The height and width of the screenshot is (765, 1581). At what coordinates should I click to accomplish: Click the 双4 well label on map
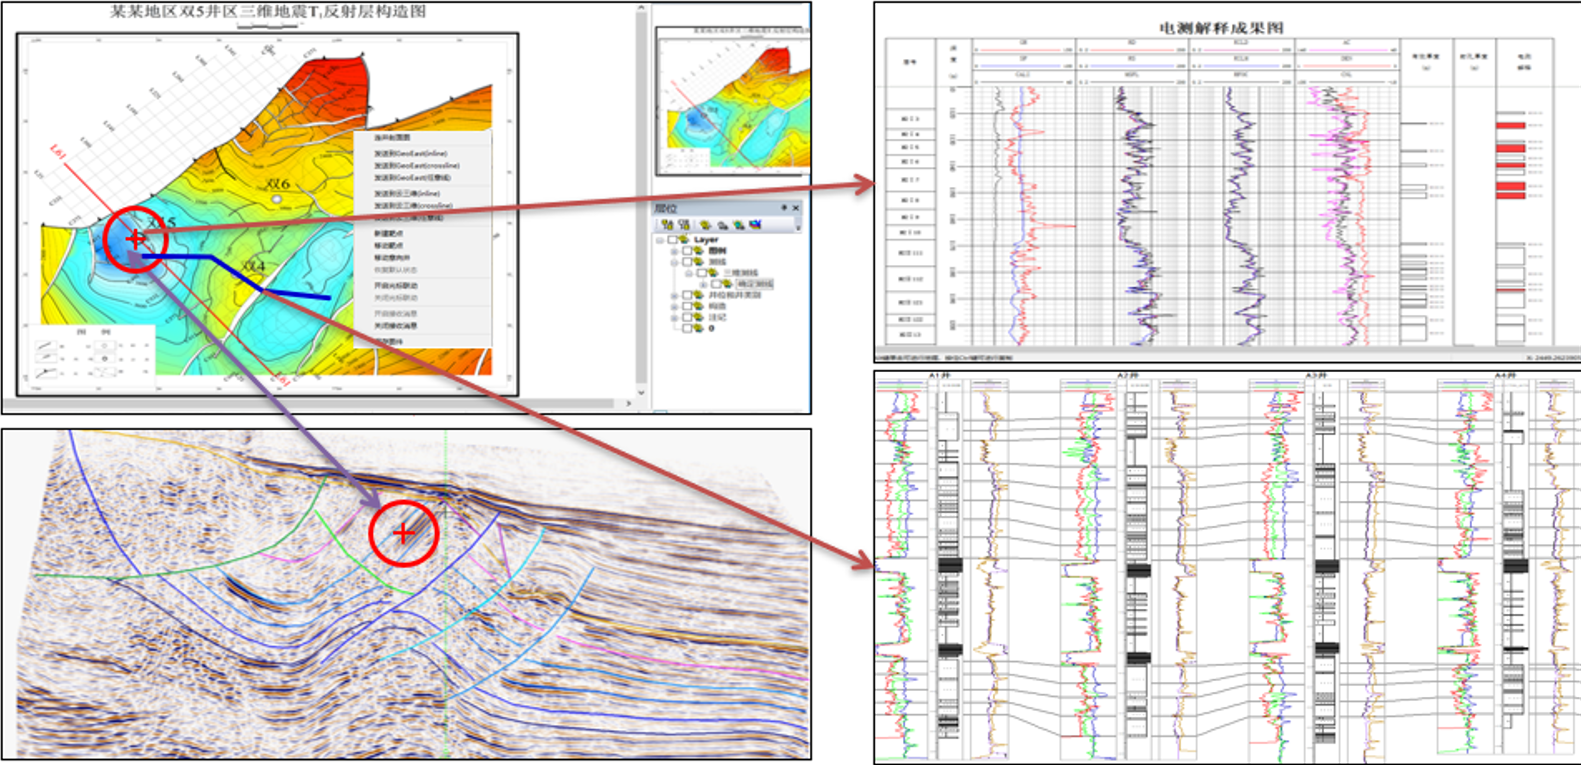pos(253,267)
